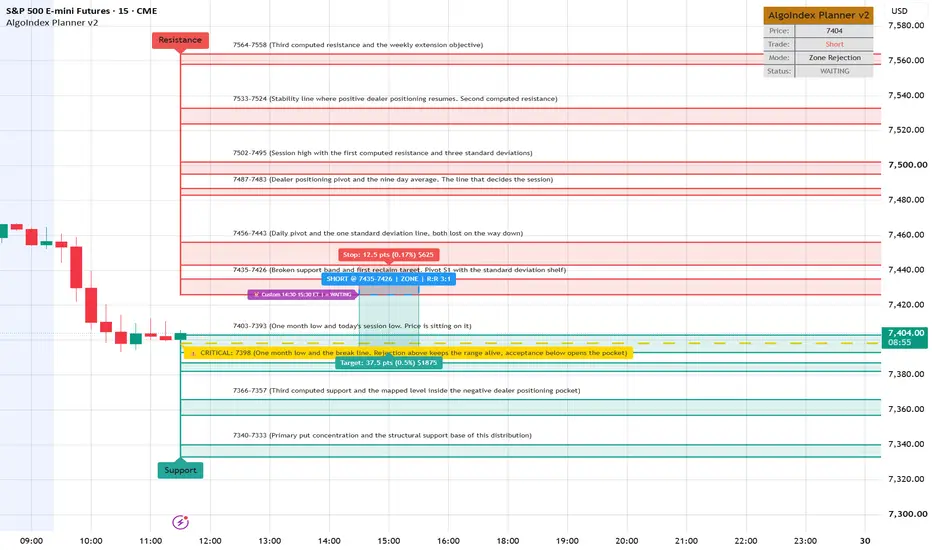Image resolution: width=932 pixels, height=550 pixels.
Task: Click the 7,300.00 price axis label
Action: pos(908,514)
